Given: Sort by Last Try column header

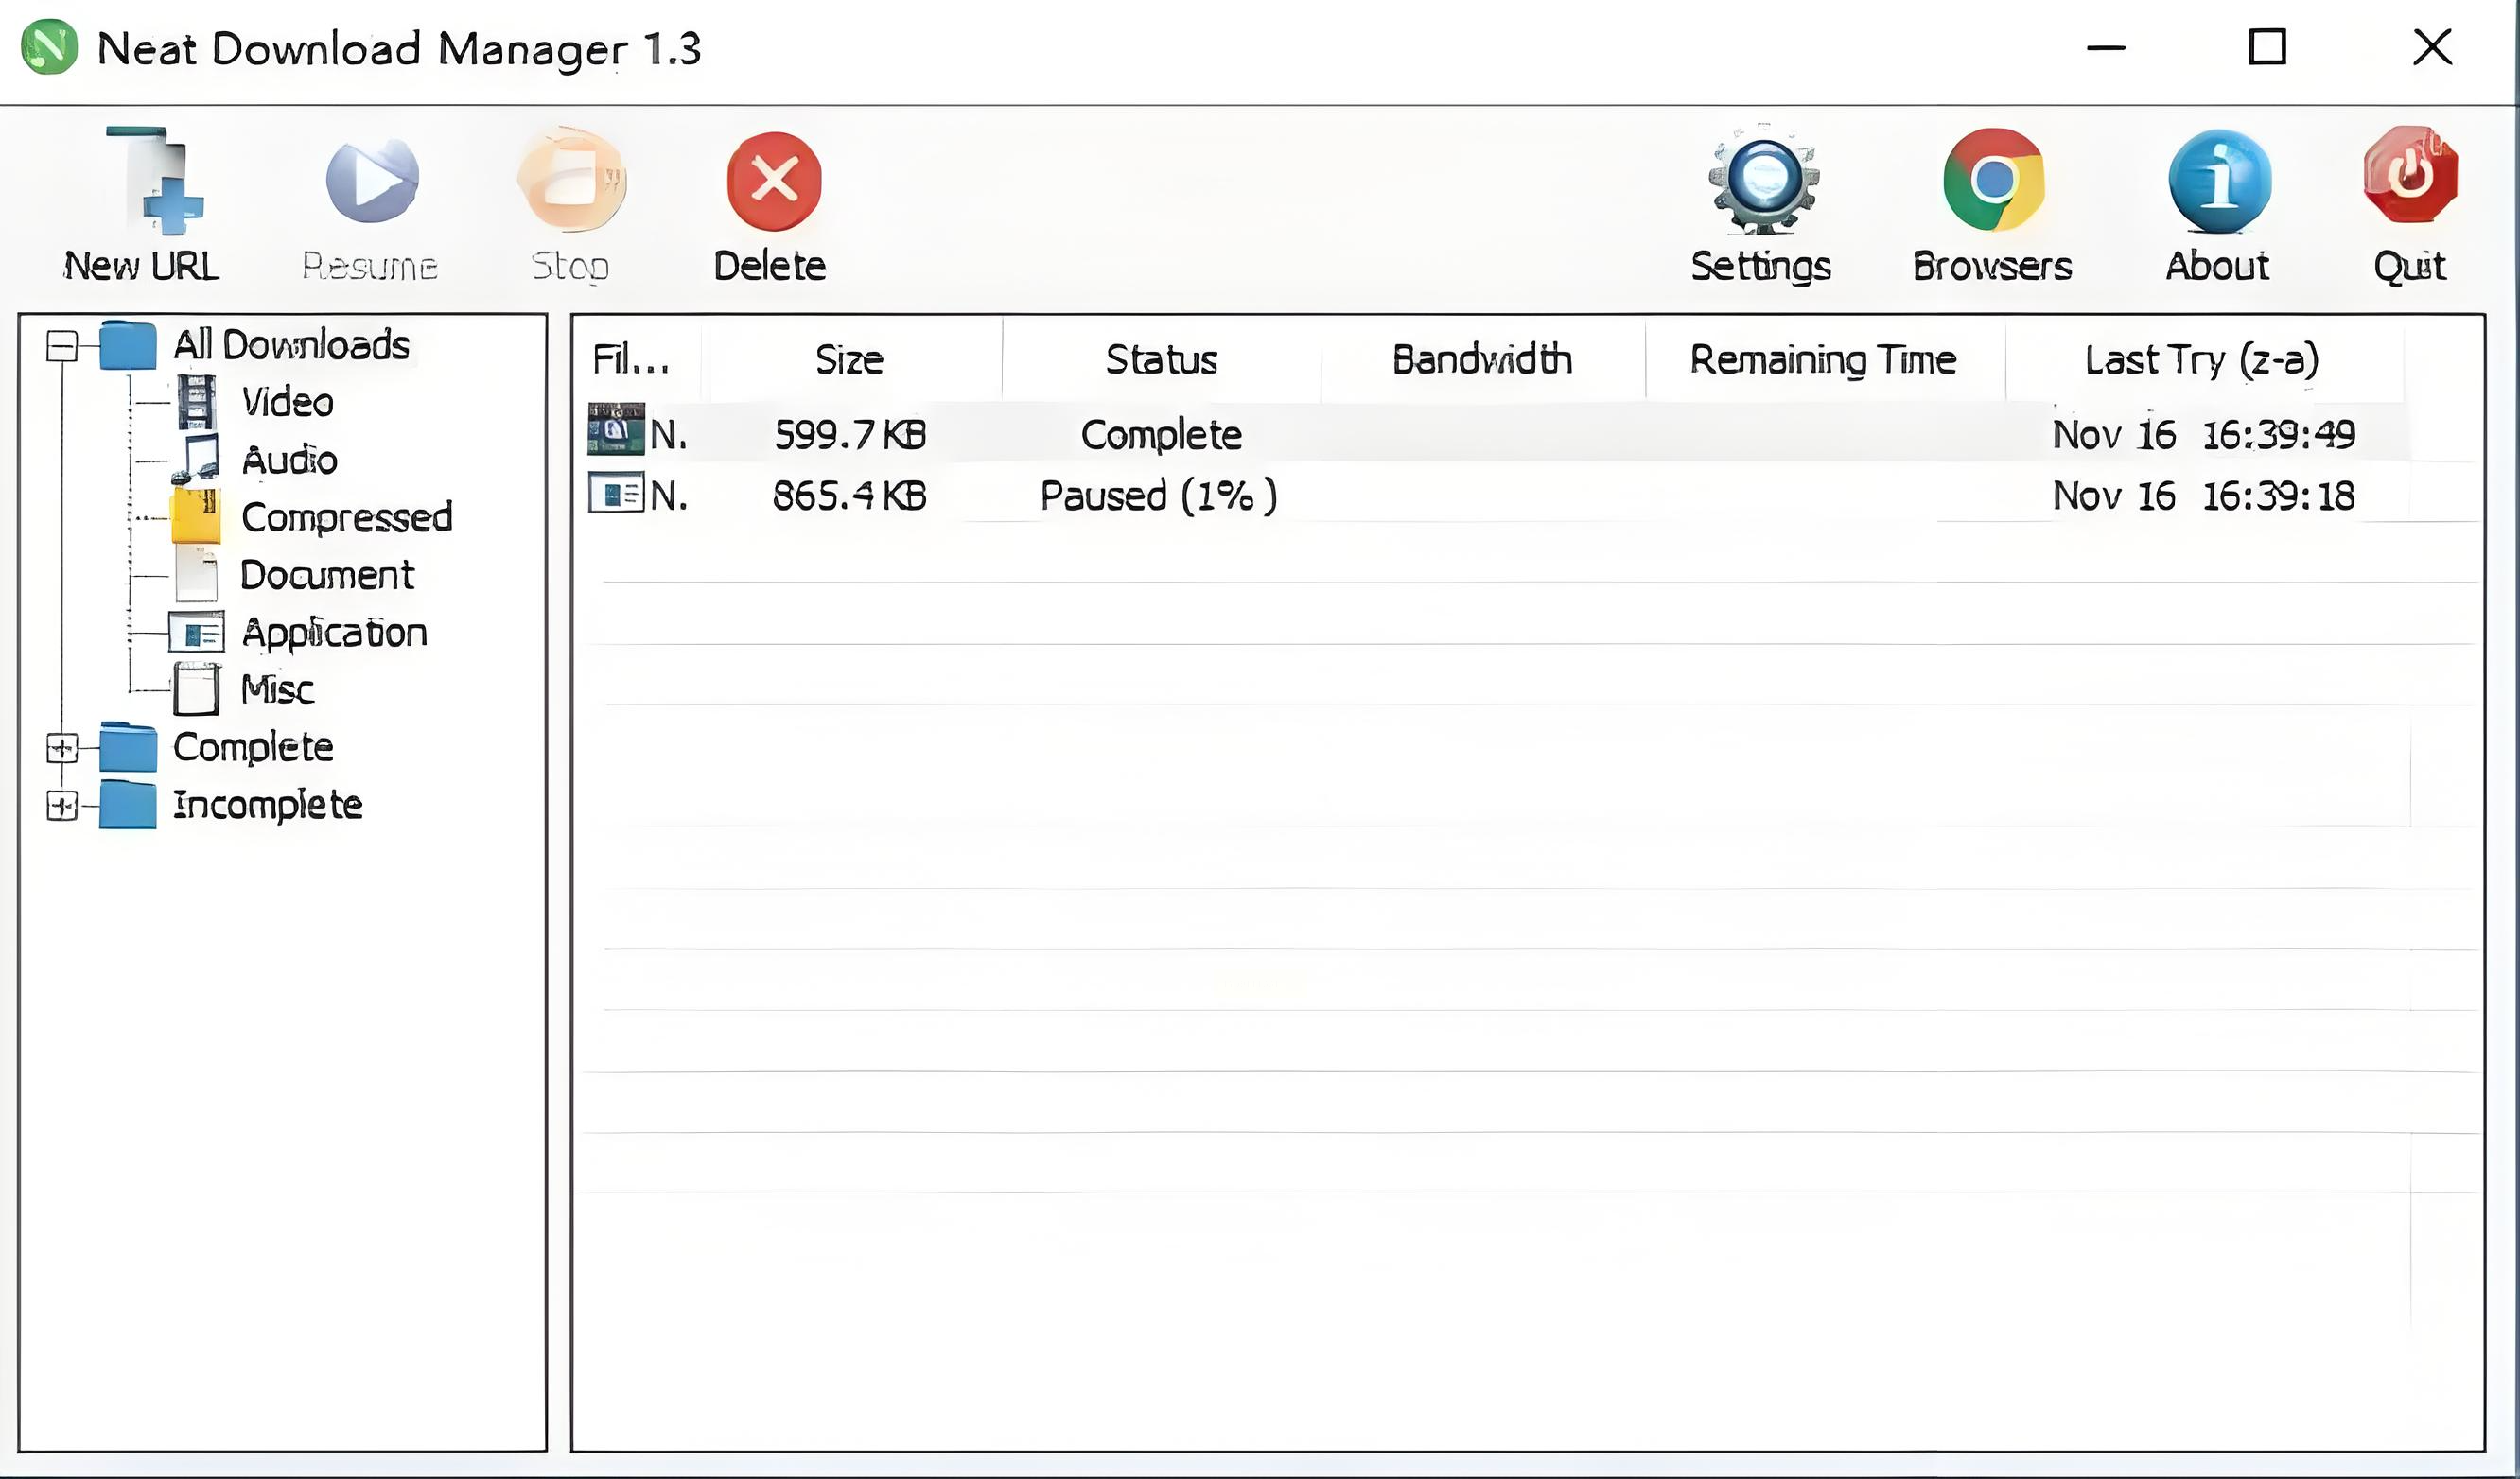Looking at the screenshot, I should (2201, 360).
